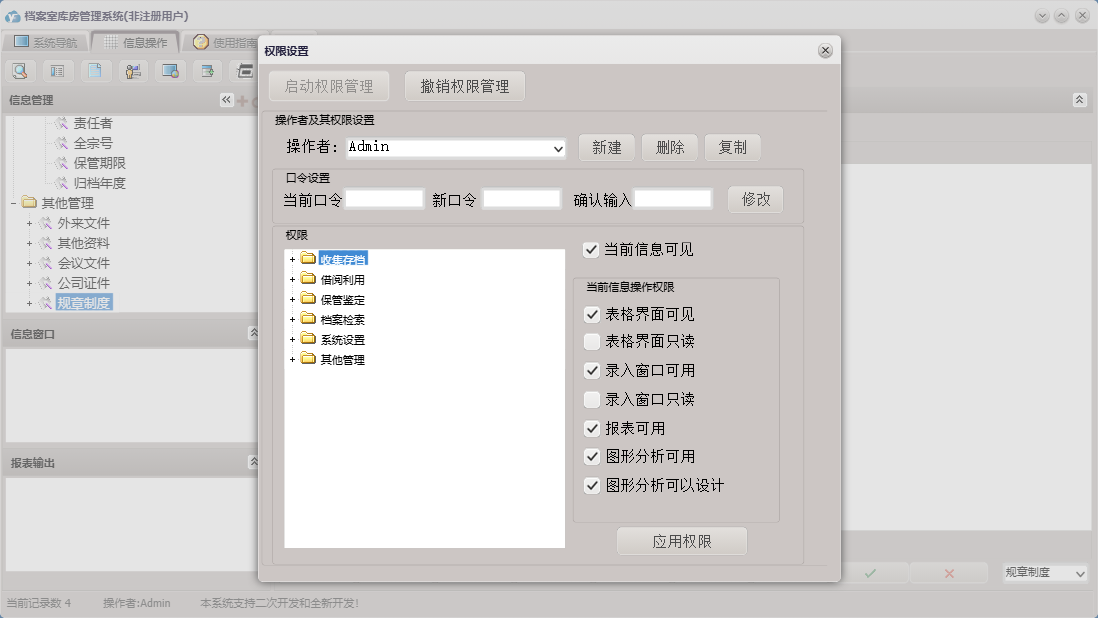Click the tool icon beside 归档年度
The height and width of the screenshot is (618, 1098).
pyautogui.click(x=62, y=183)
